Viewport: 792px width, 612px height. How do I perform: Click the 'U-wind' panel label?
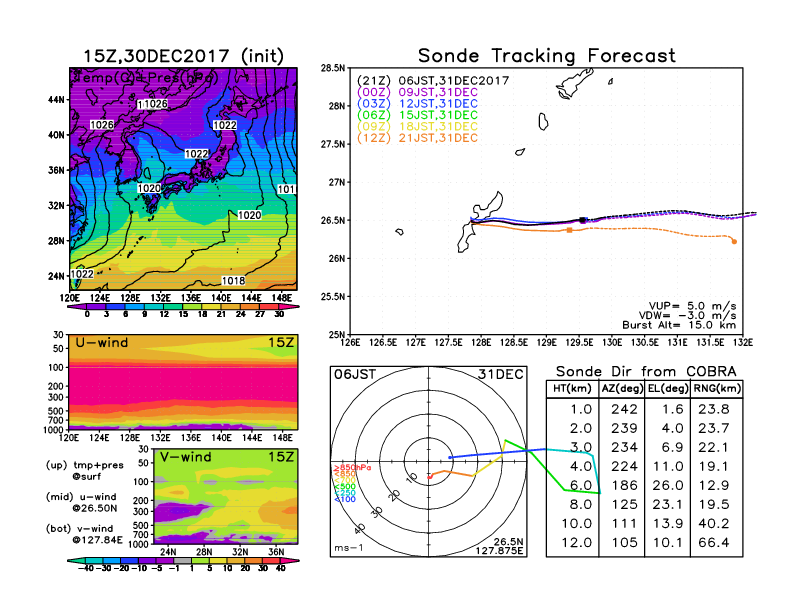[x=102, y=343]
